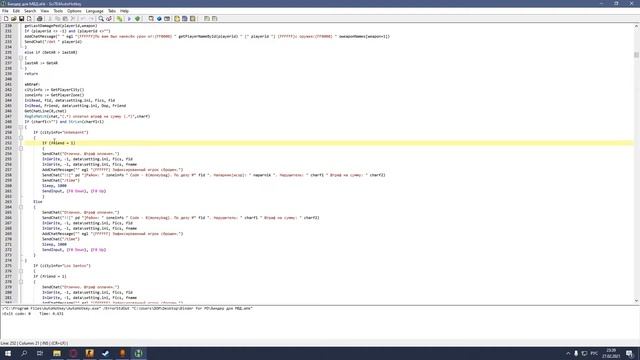Click the editor vertical scrollbar thumb
This screenshot has width=640, height=360.
[636, 55]
